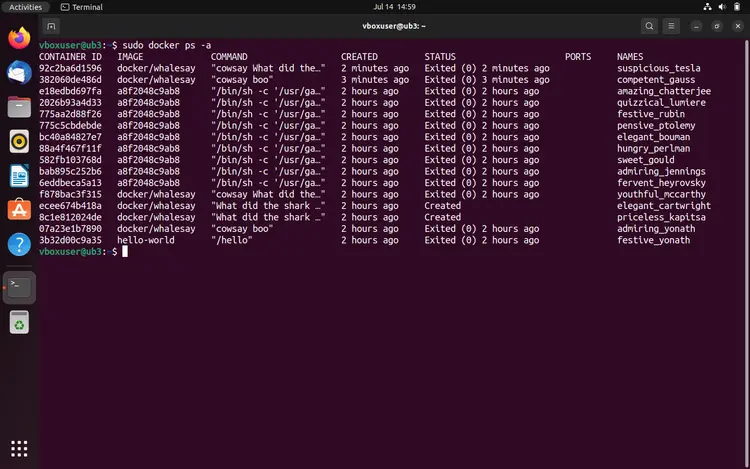Viewport: 750px width, 469px height.
Task: Open LibreOffice Writer from the dock
Action: (19, 176)
